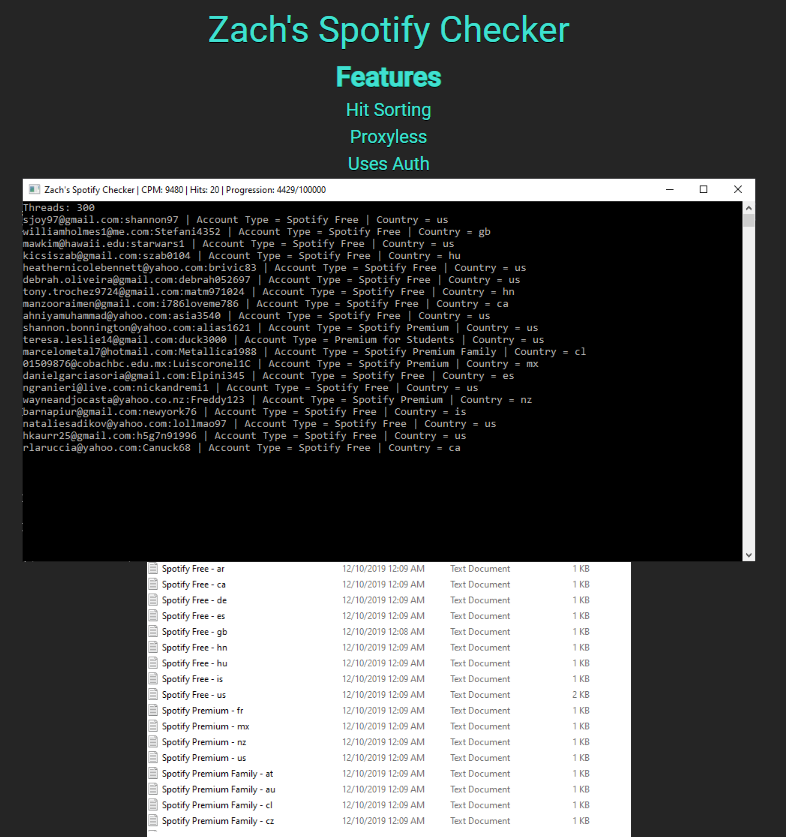The height and width of the screenshot is (837, 786).
Task: Select the file name 'Spotify Free - ar'
Action: [193, 568]
